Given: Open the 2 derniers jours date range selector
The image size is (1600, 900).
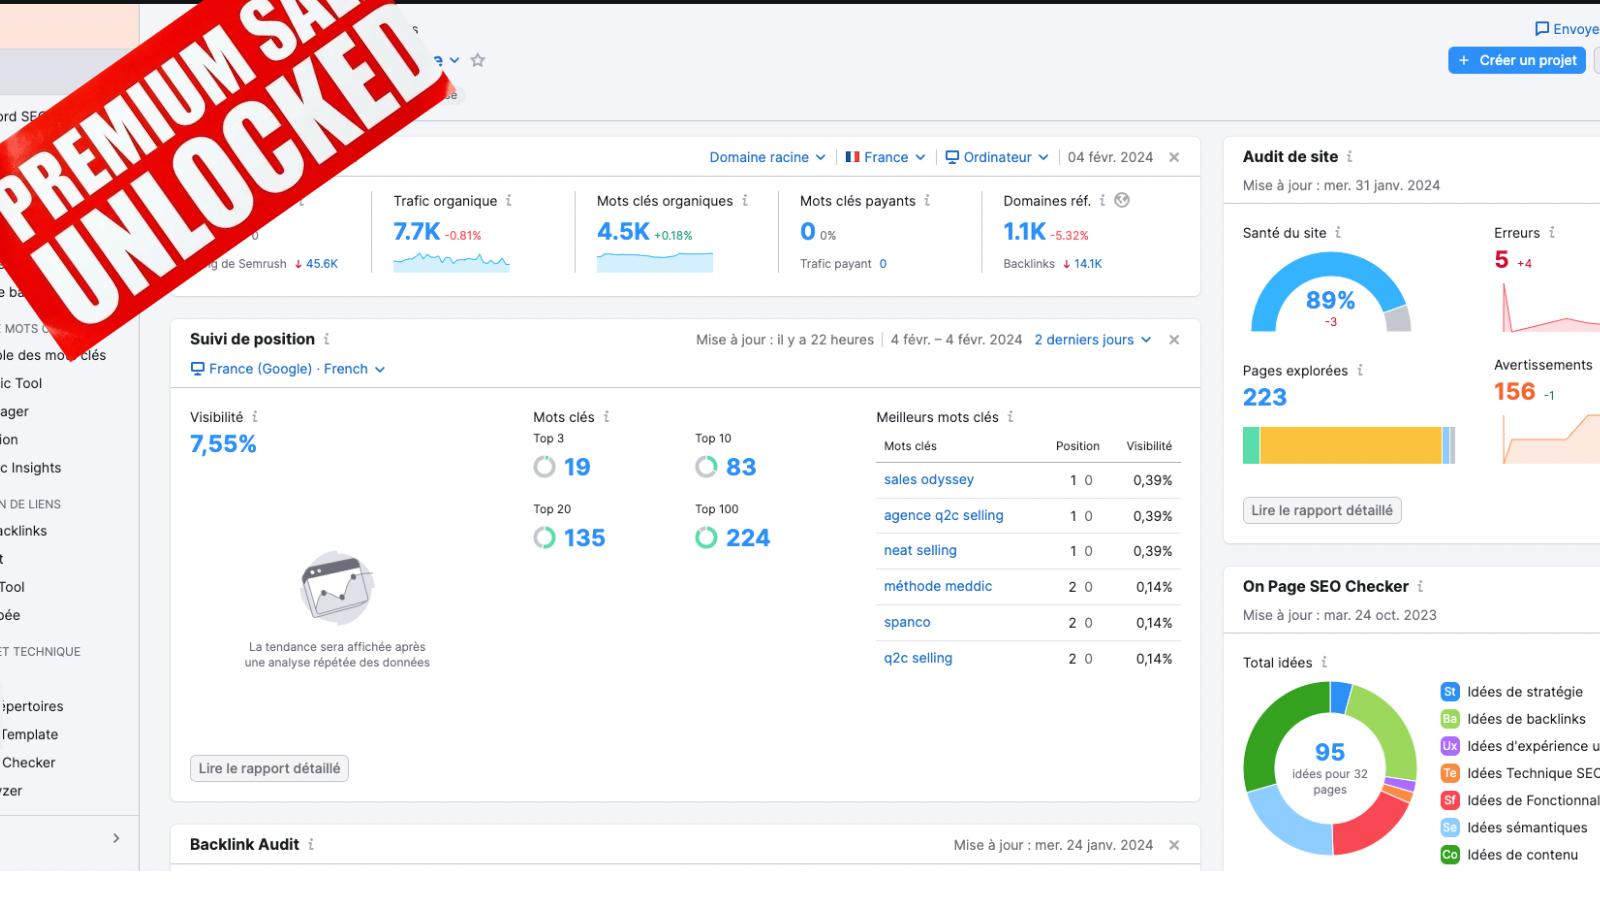Looking at the screenshot, I should tap(1092, 339).
